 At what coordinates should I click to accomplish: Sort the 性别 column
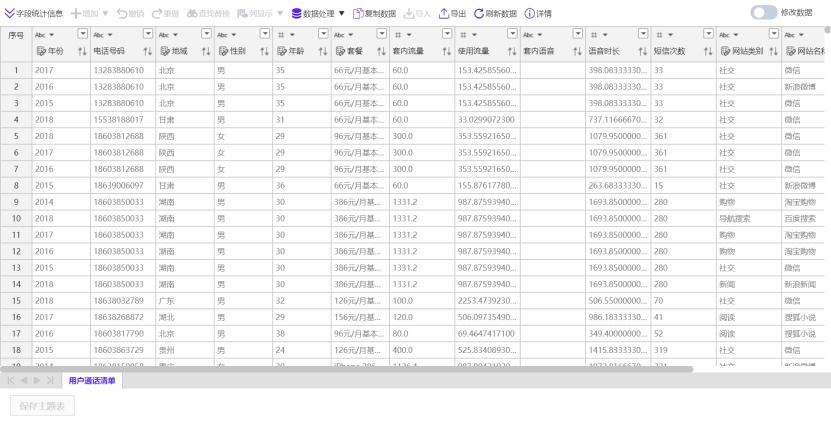(x=264, y=51)
